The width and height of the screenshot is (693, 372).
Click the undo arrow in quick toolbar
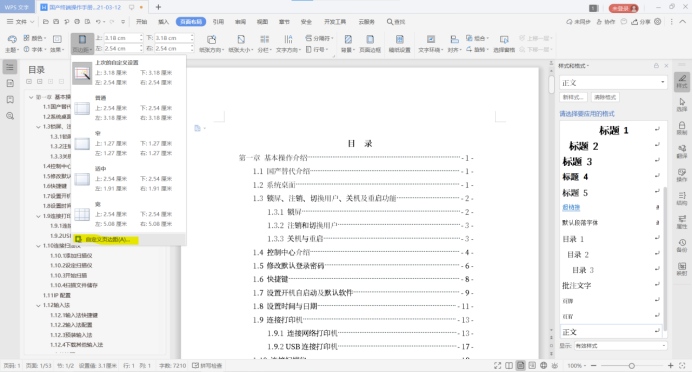click(98, 21)
